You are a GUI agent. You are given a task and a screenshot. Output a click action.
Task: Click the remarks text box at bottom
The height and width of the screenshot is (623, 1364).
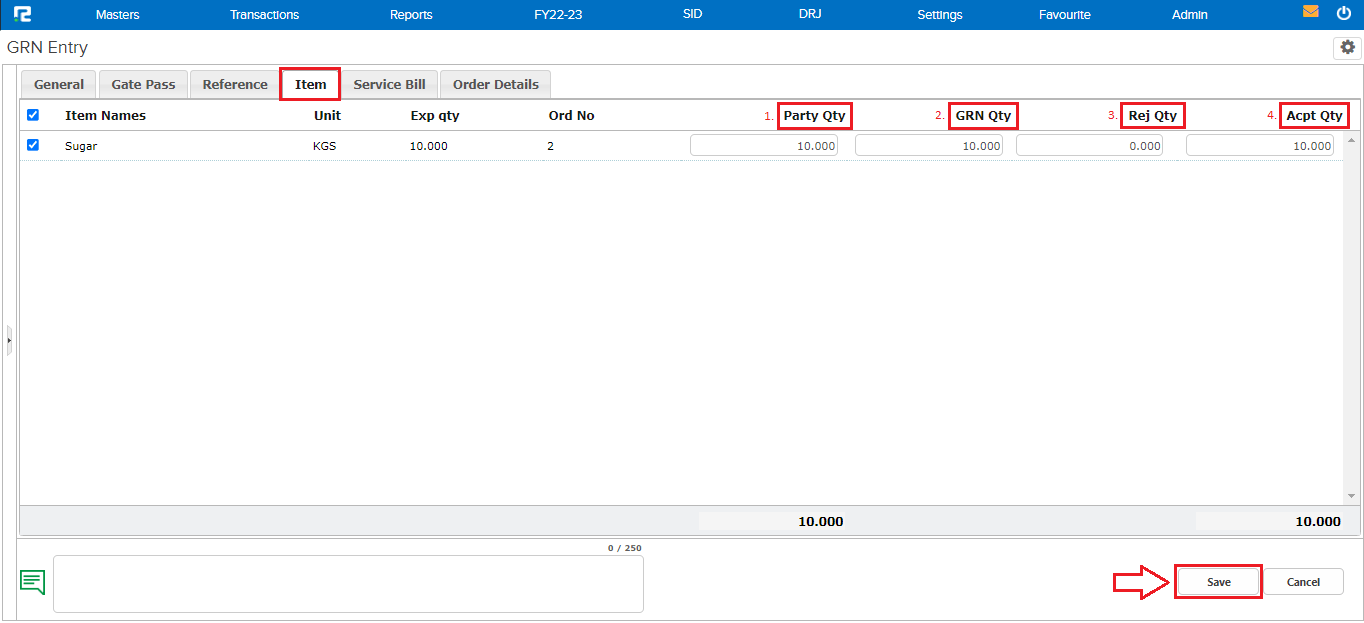[x=348, y=584]
